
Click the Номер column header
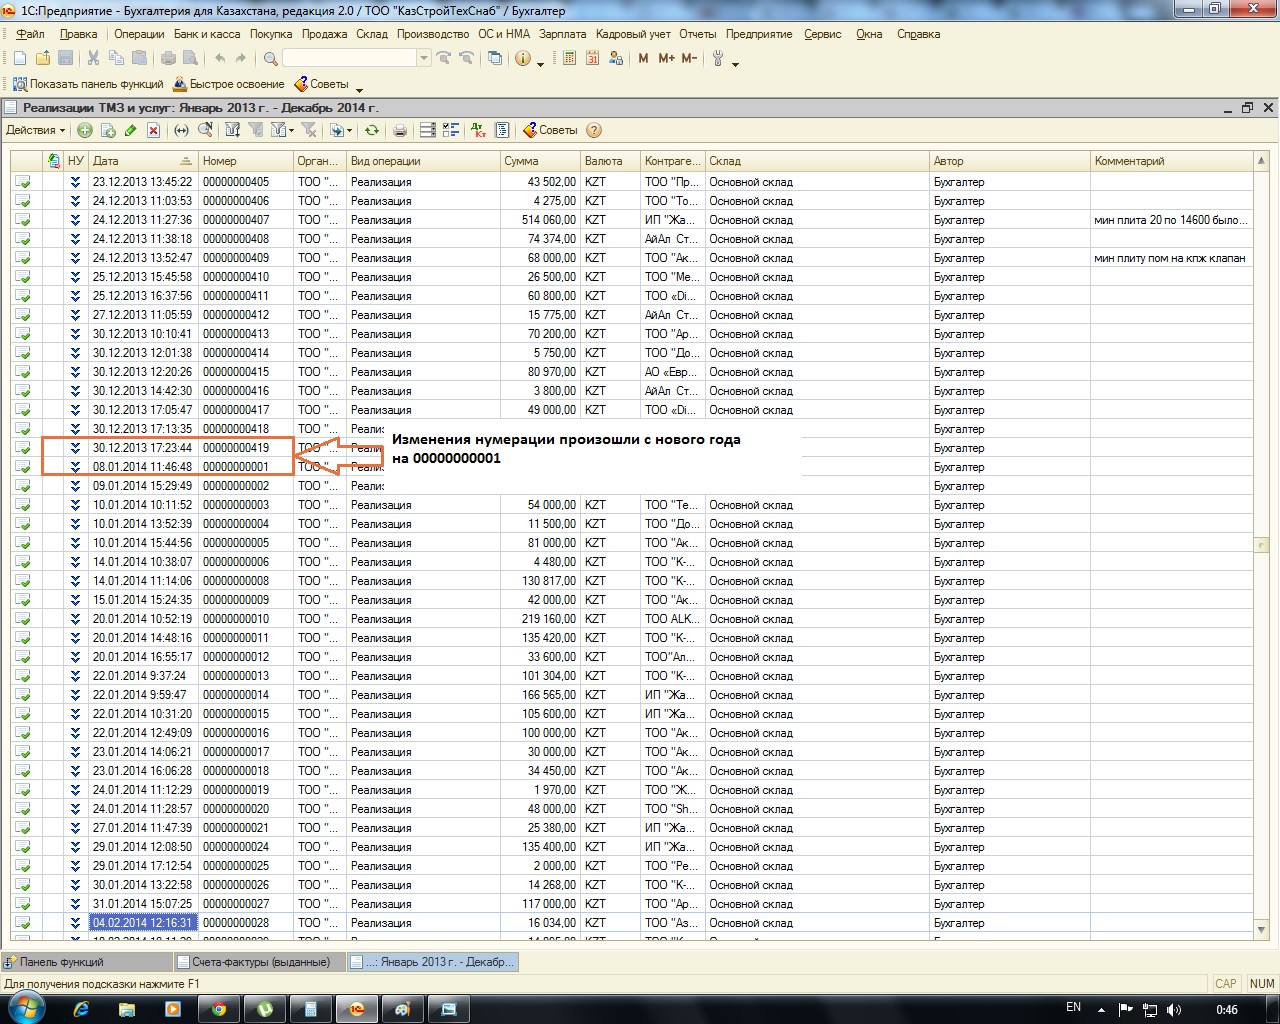point(246,161)
